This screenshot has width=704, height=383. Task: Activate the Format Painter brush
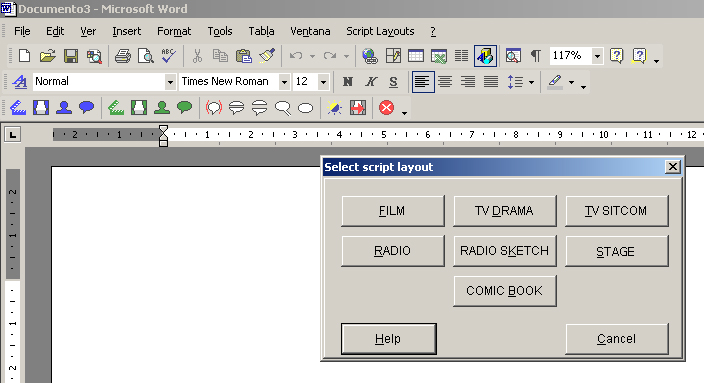[x=267, y=56]
